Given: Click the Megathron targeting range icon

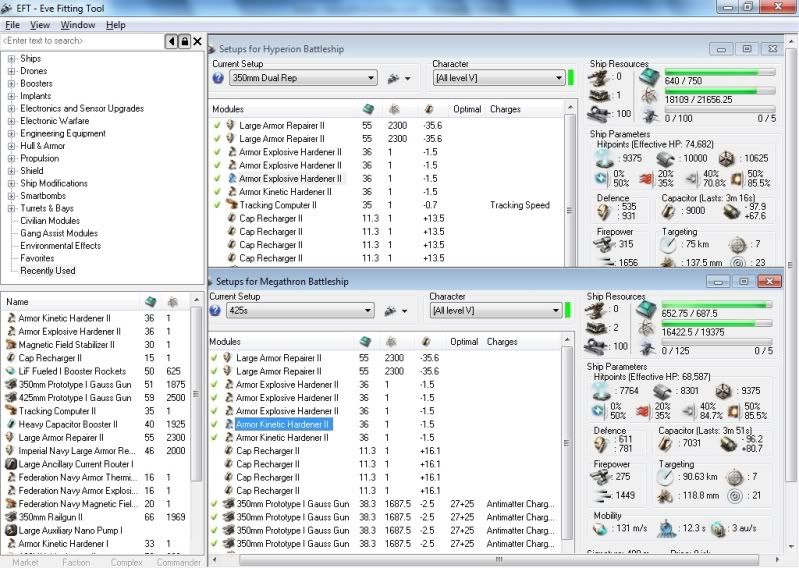Looking at the screenshot, I should tap(665, 477).
